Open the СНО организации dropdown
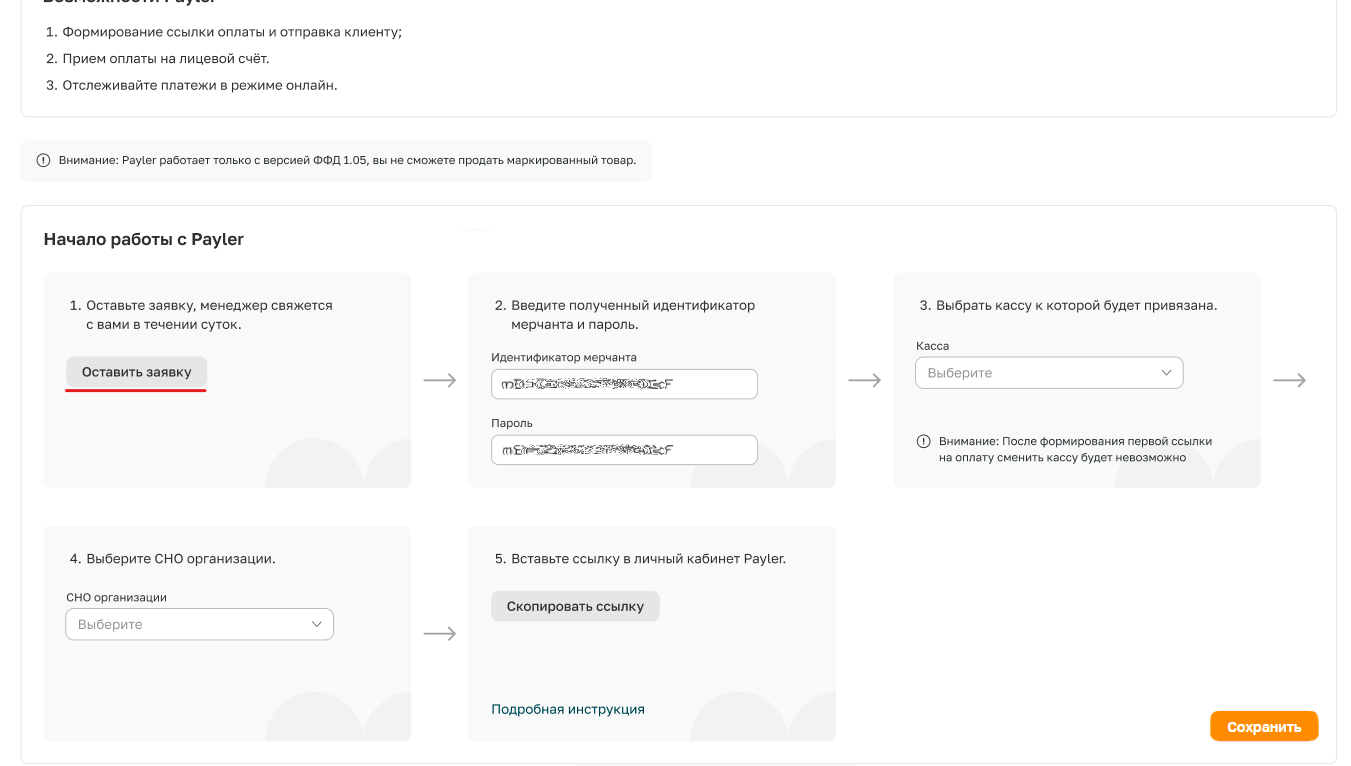 pos(199,625)
